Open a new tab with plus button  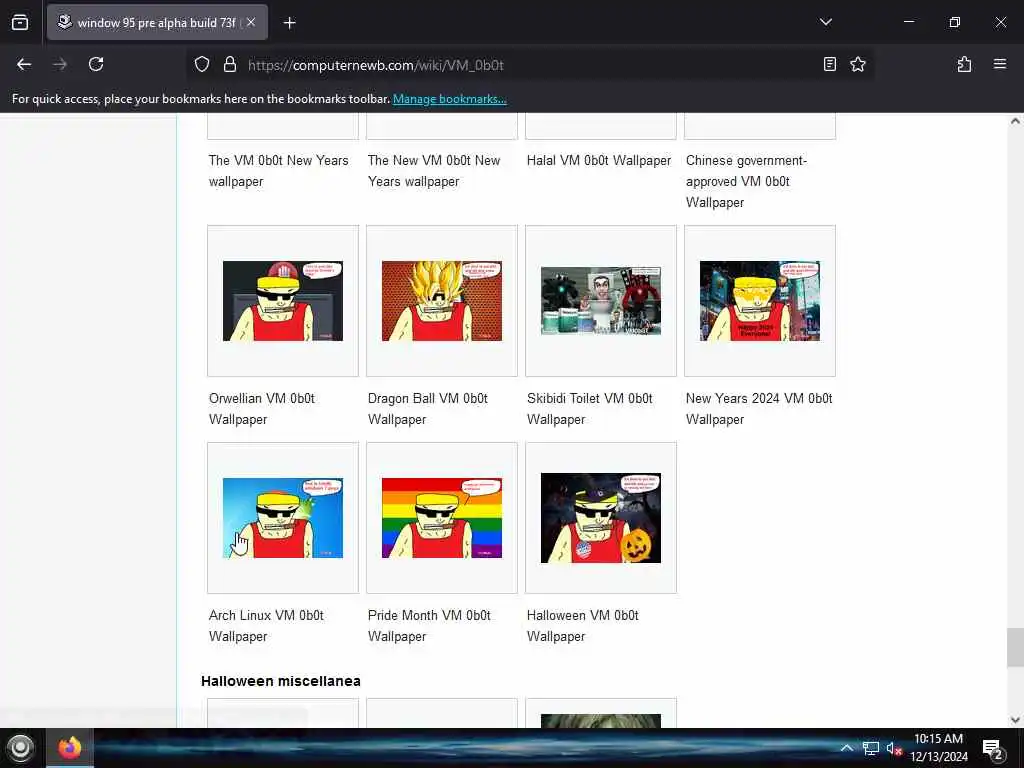tap(289, 23)
